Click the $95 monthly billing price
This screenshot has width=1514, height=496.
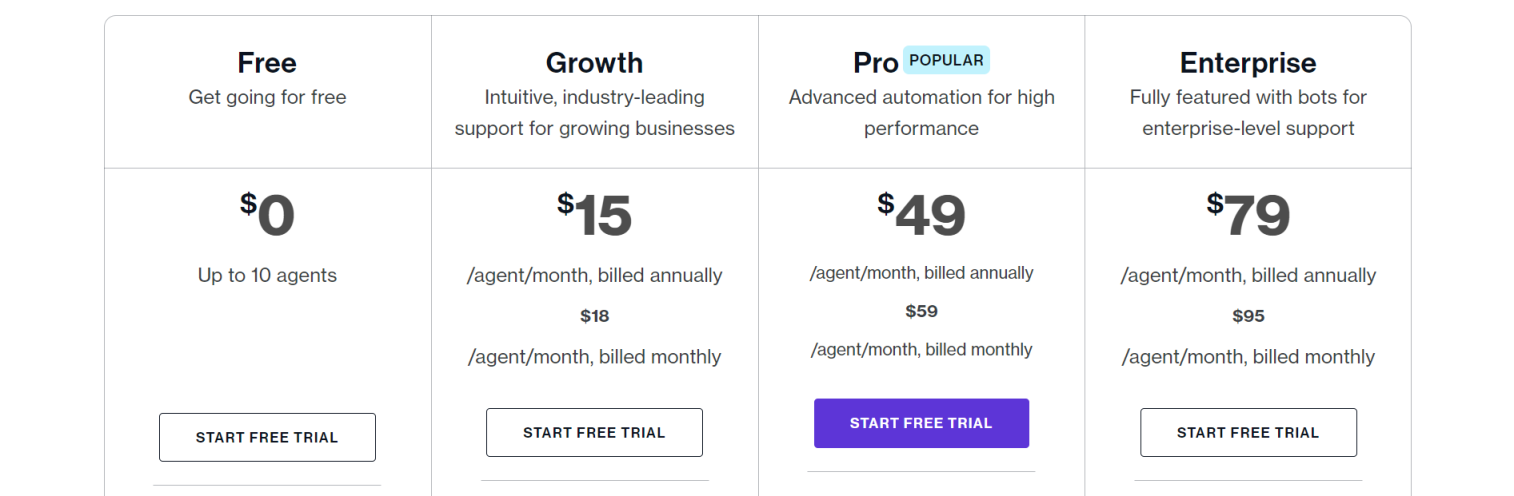1248,316
